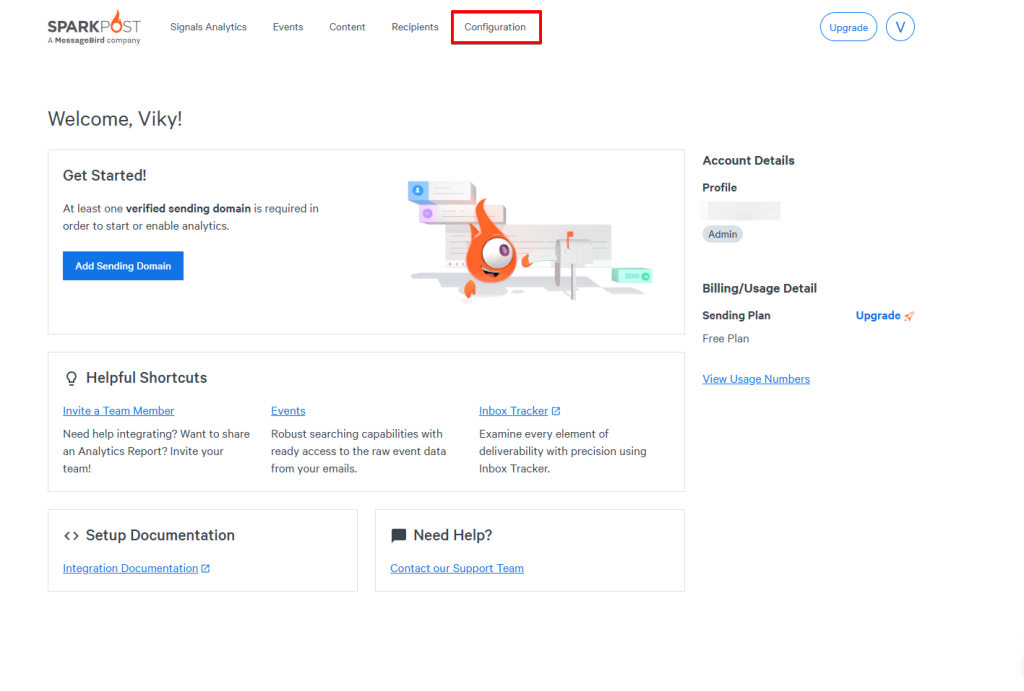Open the Content navigation tab

coord(347,27)
